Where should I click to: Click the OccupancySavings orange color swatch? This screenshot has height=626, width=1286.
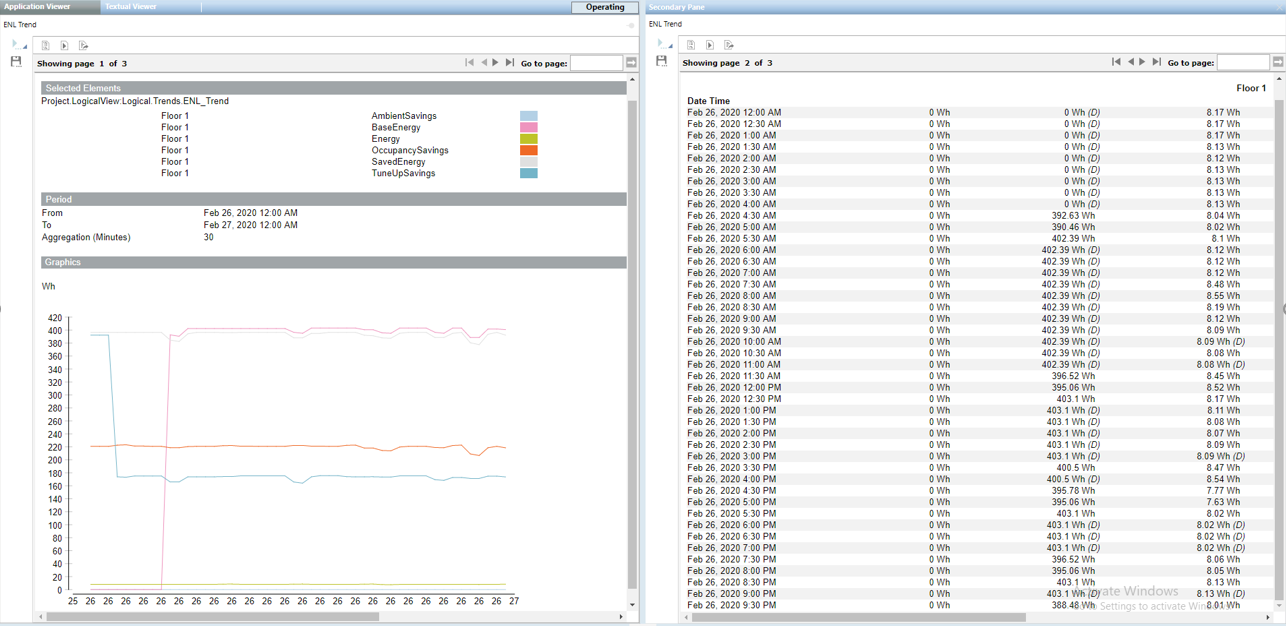click(529, 151)
